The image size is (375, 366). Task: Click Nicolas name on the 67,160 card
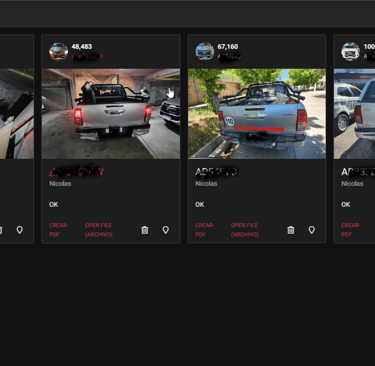pos(206,184)
